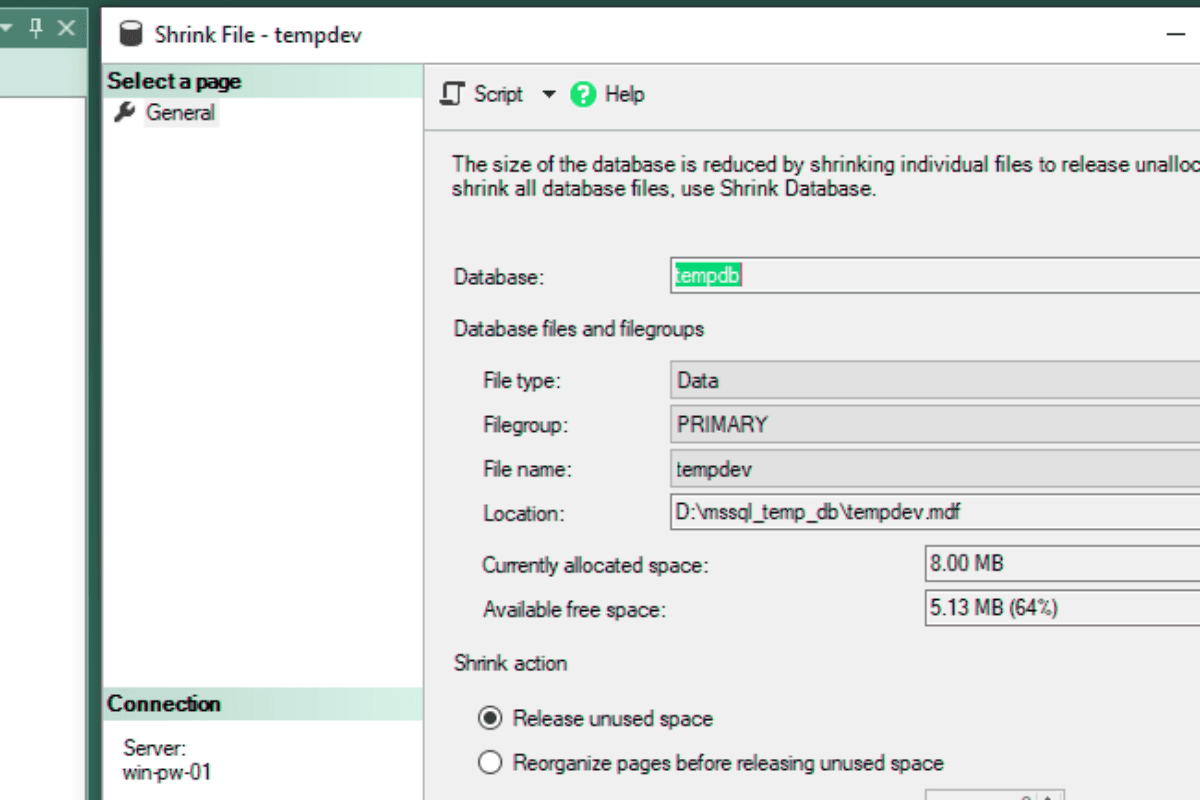Image resolution: width=1200 pixels, height=800 pixels.
Task: Click the Script button label
Action: click(x=498, y=94)
